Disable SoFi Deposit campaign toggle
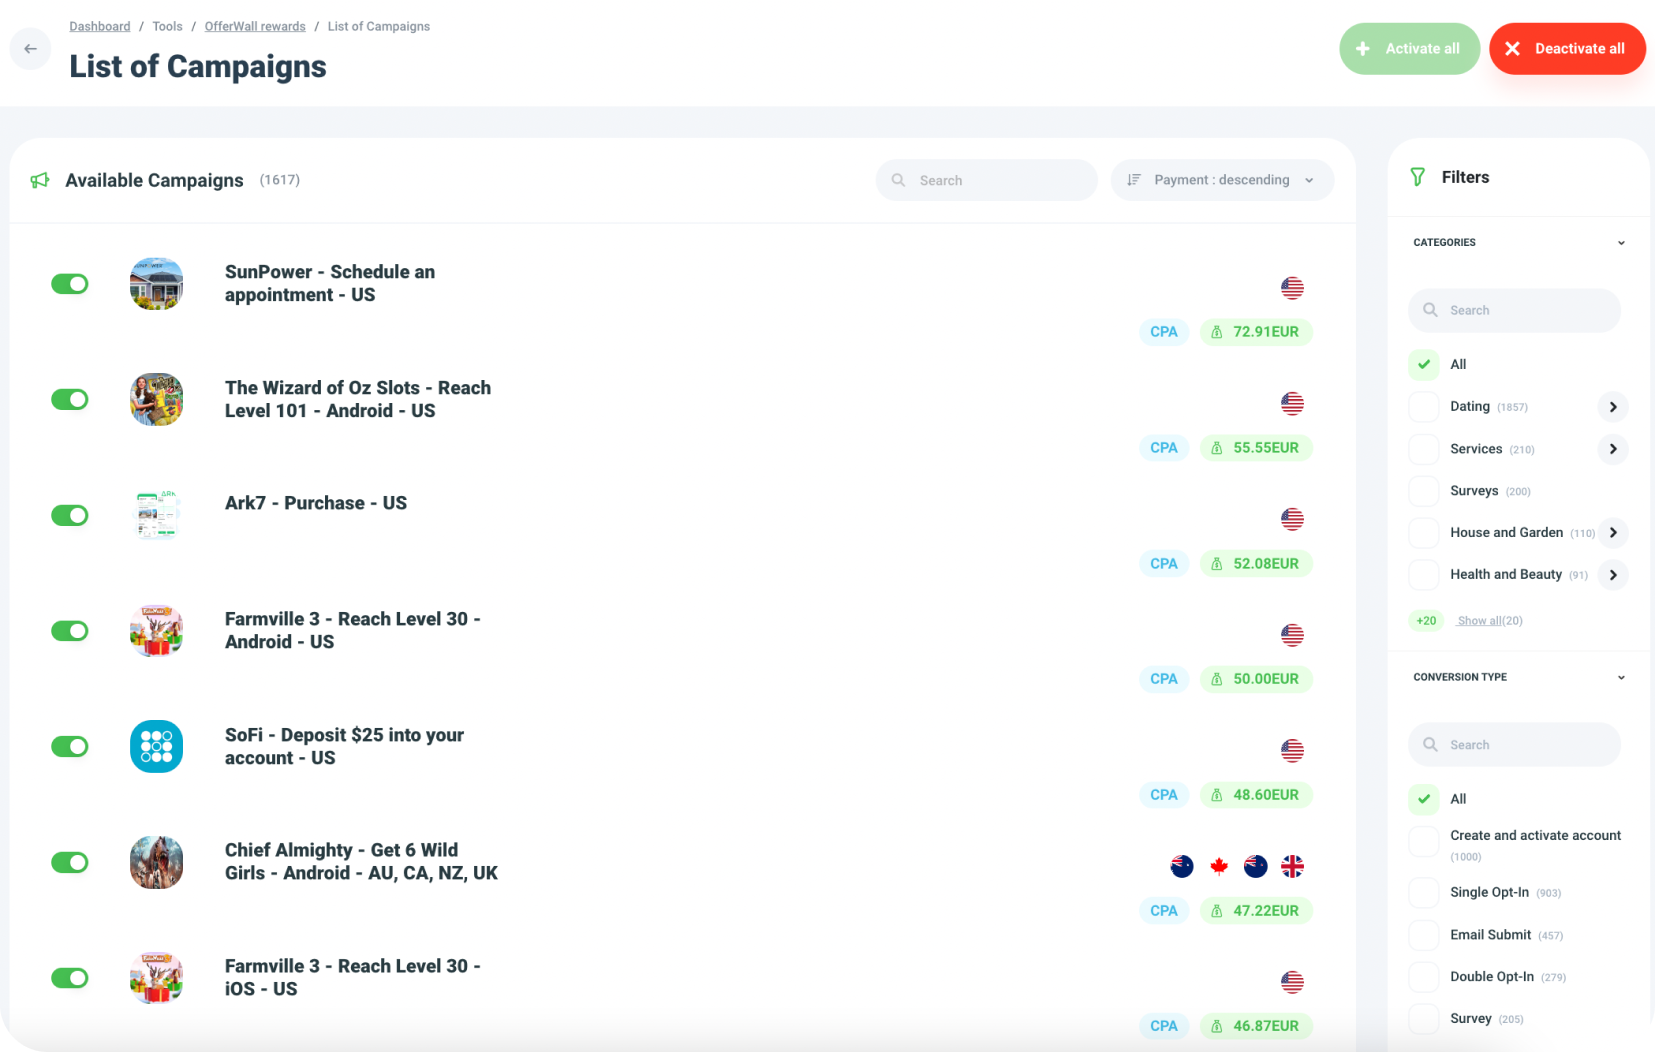 (x=70, y=747)
